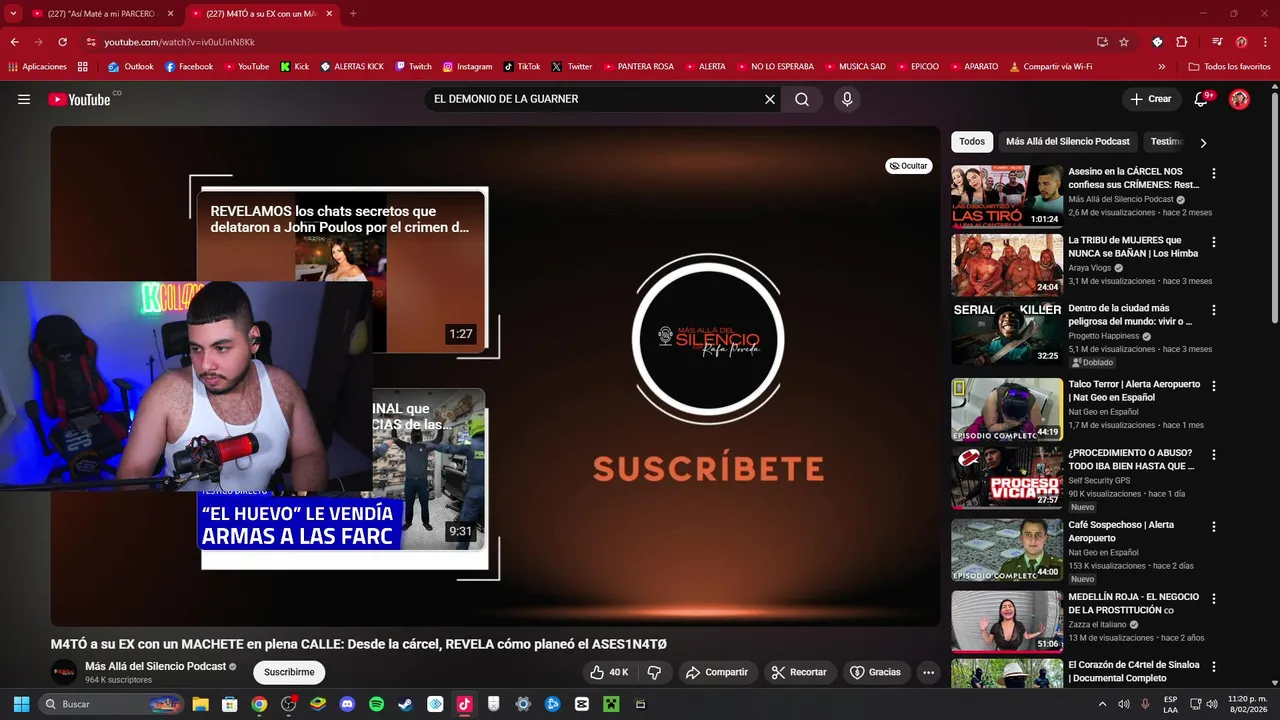Expand hidden bookmarks overflow chevron
1280x720 pixels.
pyautogui.click(x=1161, y=67)
